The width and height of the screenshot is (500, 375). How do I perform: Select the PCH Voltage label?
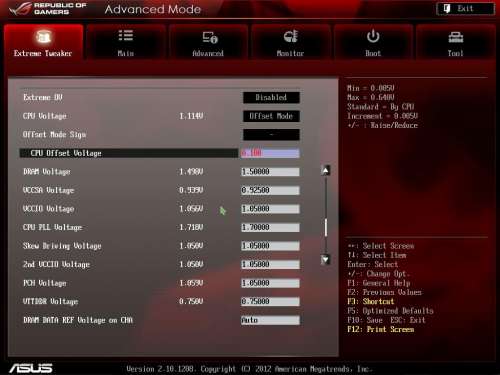point(45,283)
